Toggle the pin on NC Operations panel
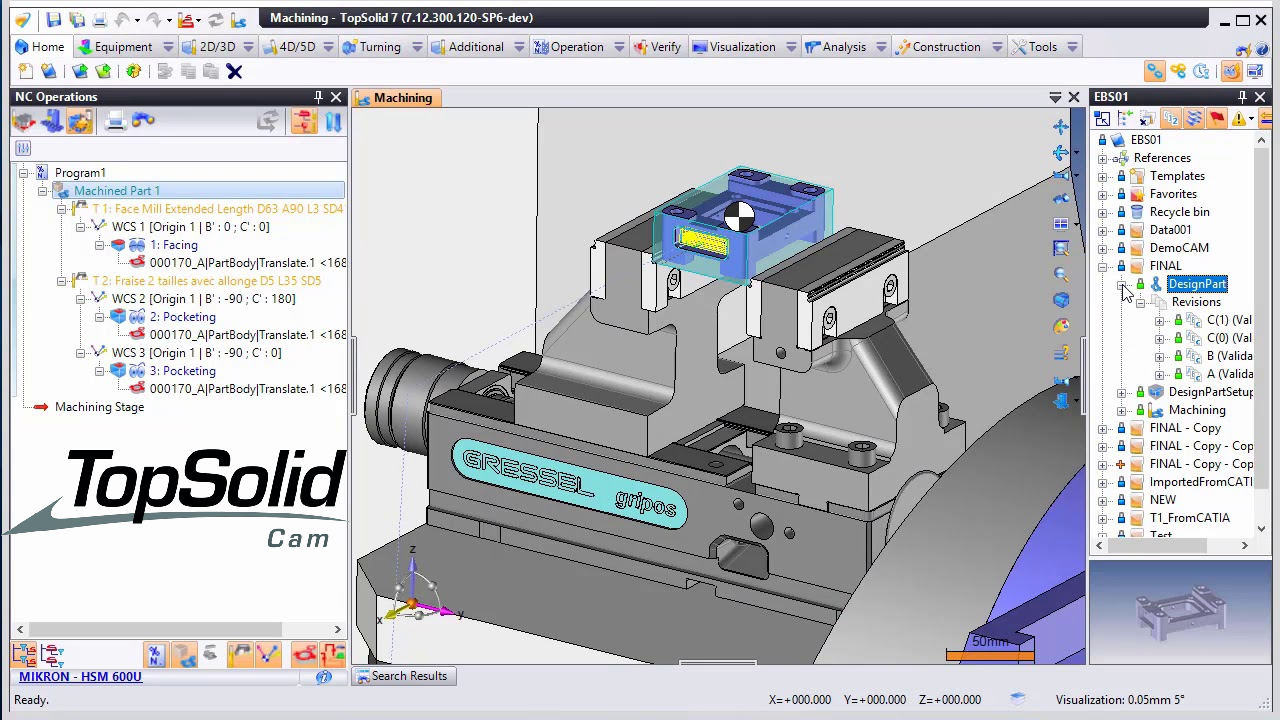The image size is (1280, 720). tap(318, 97)
